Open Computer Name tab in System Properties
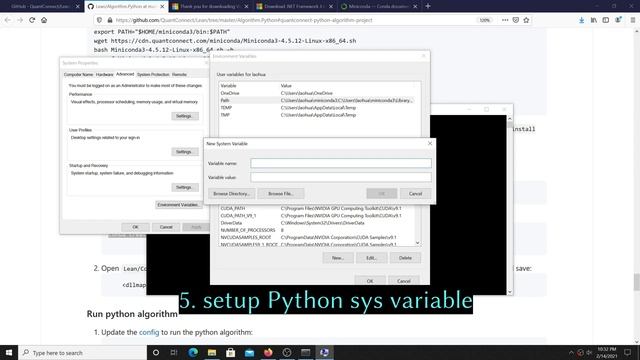Screen dimensions: 640x360 [78, 75]
